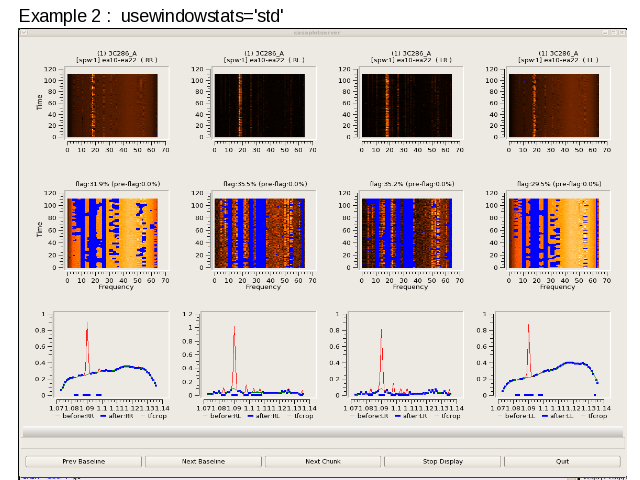Click the 'after:LR' legend entry
This screenshot has height=480, width=640.
(411, 416)
